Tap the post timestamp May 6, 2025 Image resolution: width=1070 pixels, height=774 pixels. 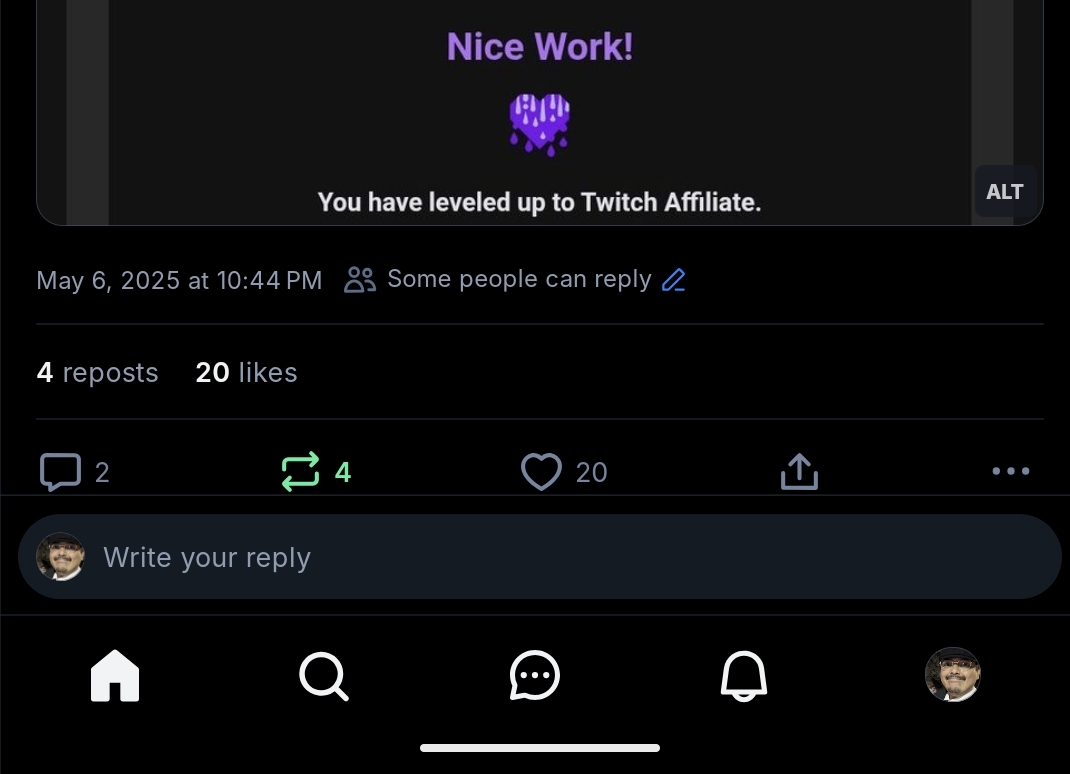tap(179, 280)
